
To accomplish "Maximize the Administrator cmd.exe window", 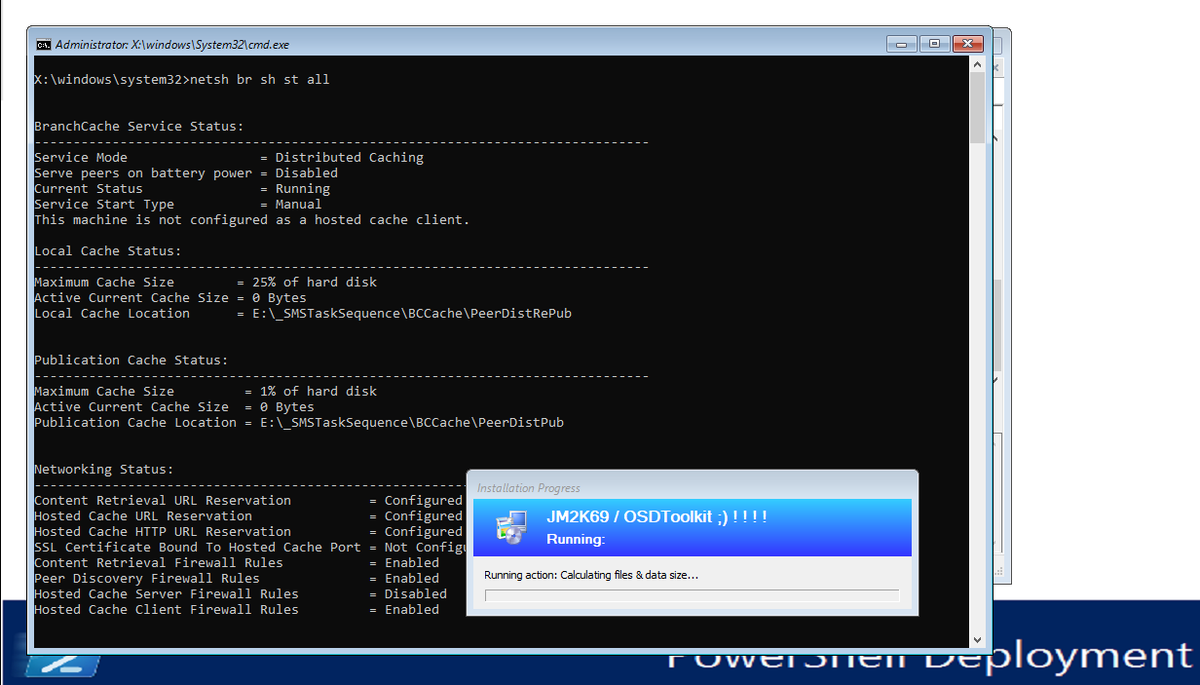I will pyautogui.click(x=934, y=45).
